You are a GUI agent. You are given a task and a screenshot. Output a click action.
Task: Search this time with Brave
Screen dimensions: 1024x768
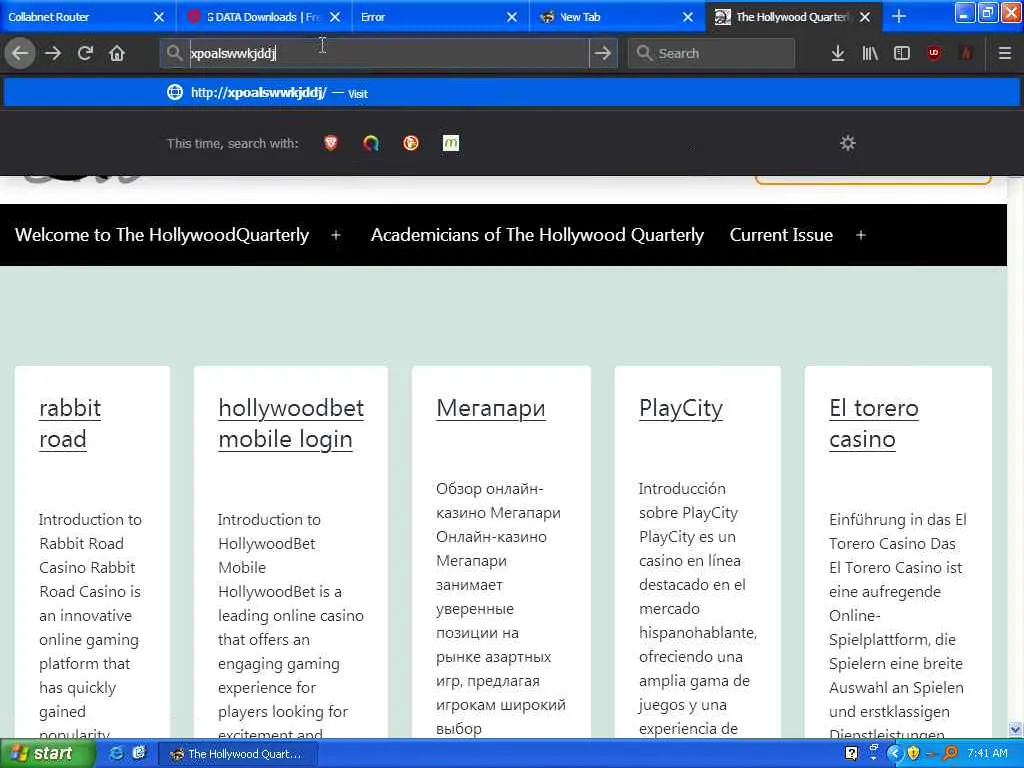331,143
